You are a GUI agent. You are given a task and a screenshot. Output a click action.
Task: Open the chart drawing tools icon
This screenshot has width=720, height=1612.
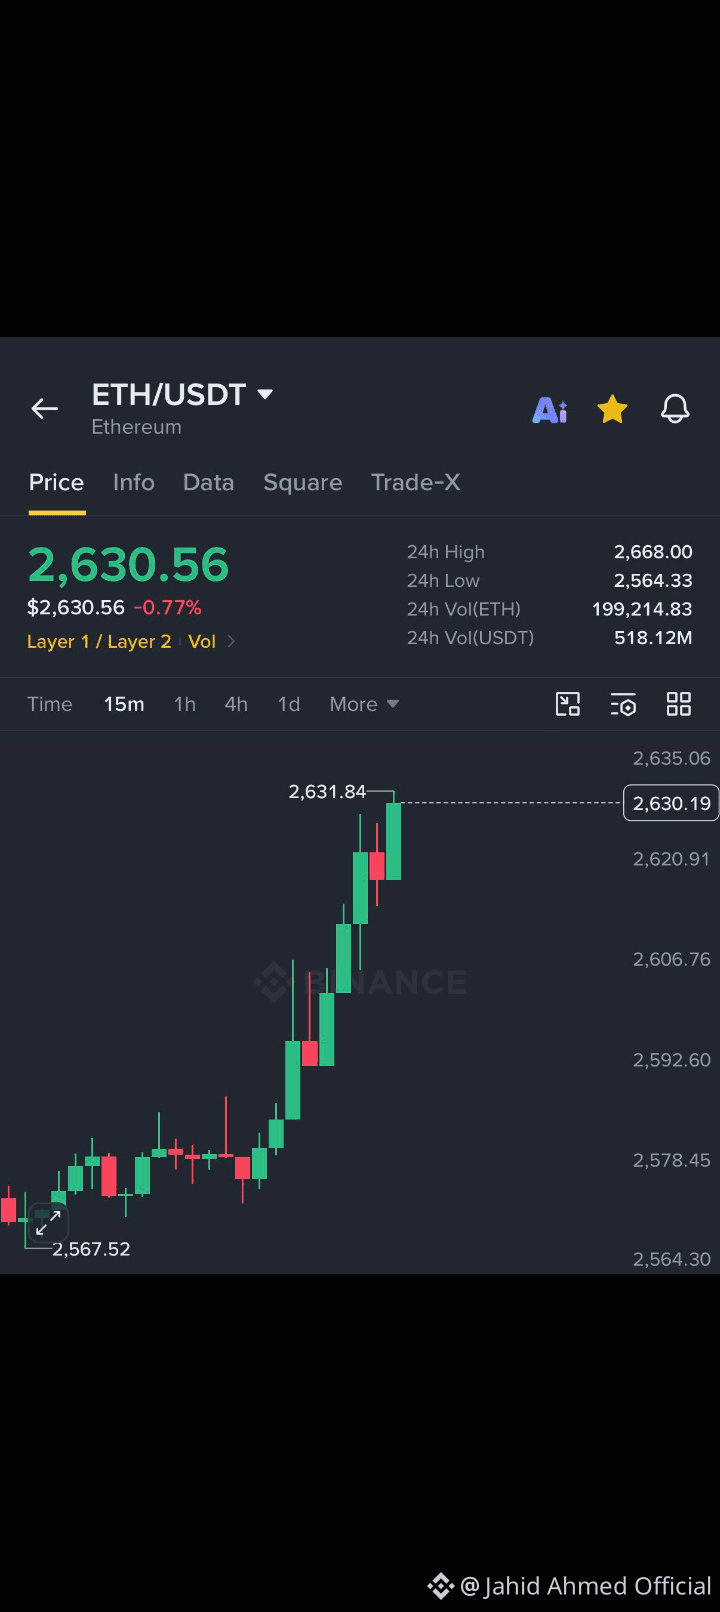click(x=568, y=704)
